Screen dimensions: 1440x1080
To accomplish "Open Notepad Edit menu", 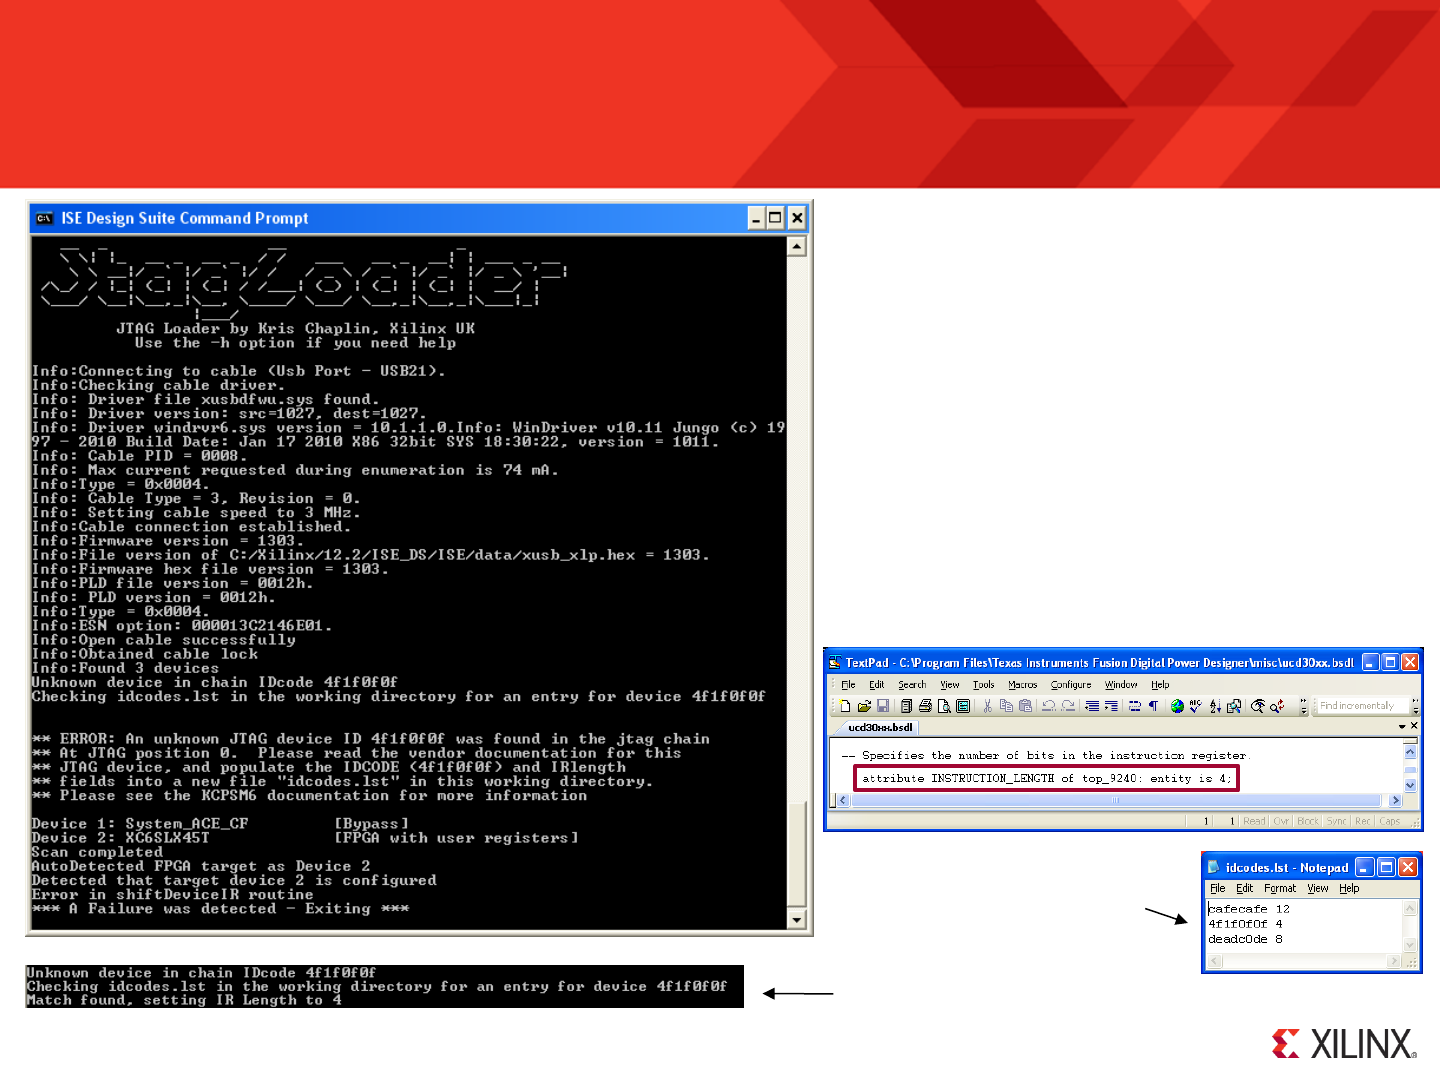I will coord(1244,888).
